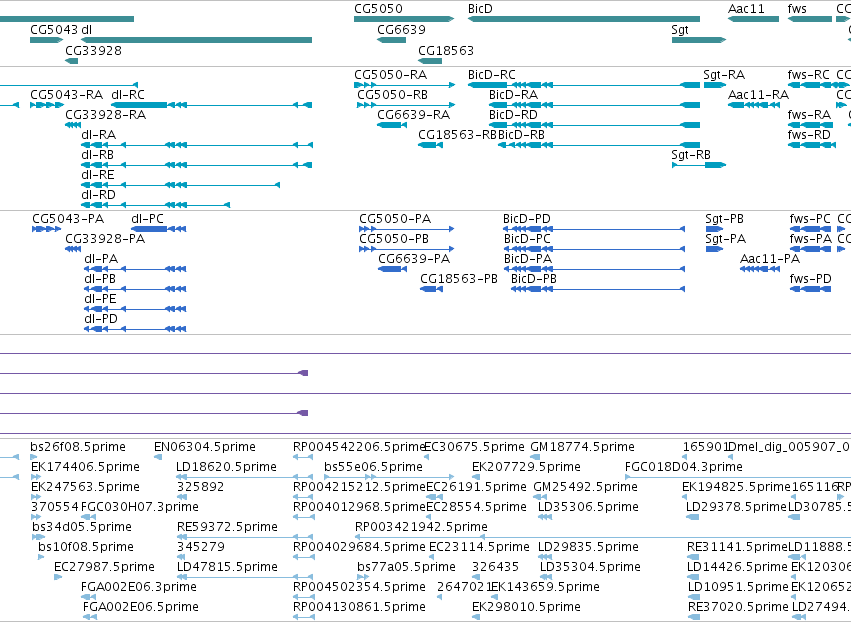Select the dl-RB transcript label

coord(98,155)
